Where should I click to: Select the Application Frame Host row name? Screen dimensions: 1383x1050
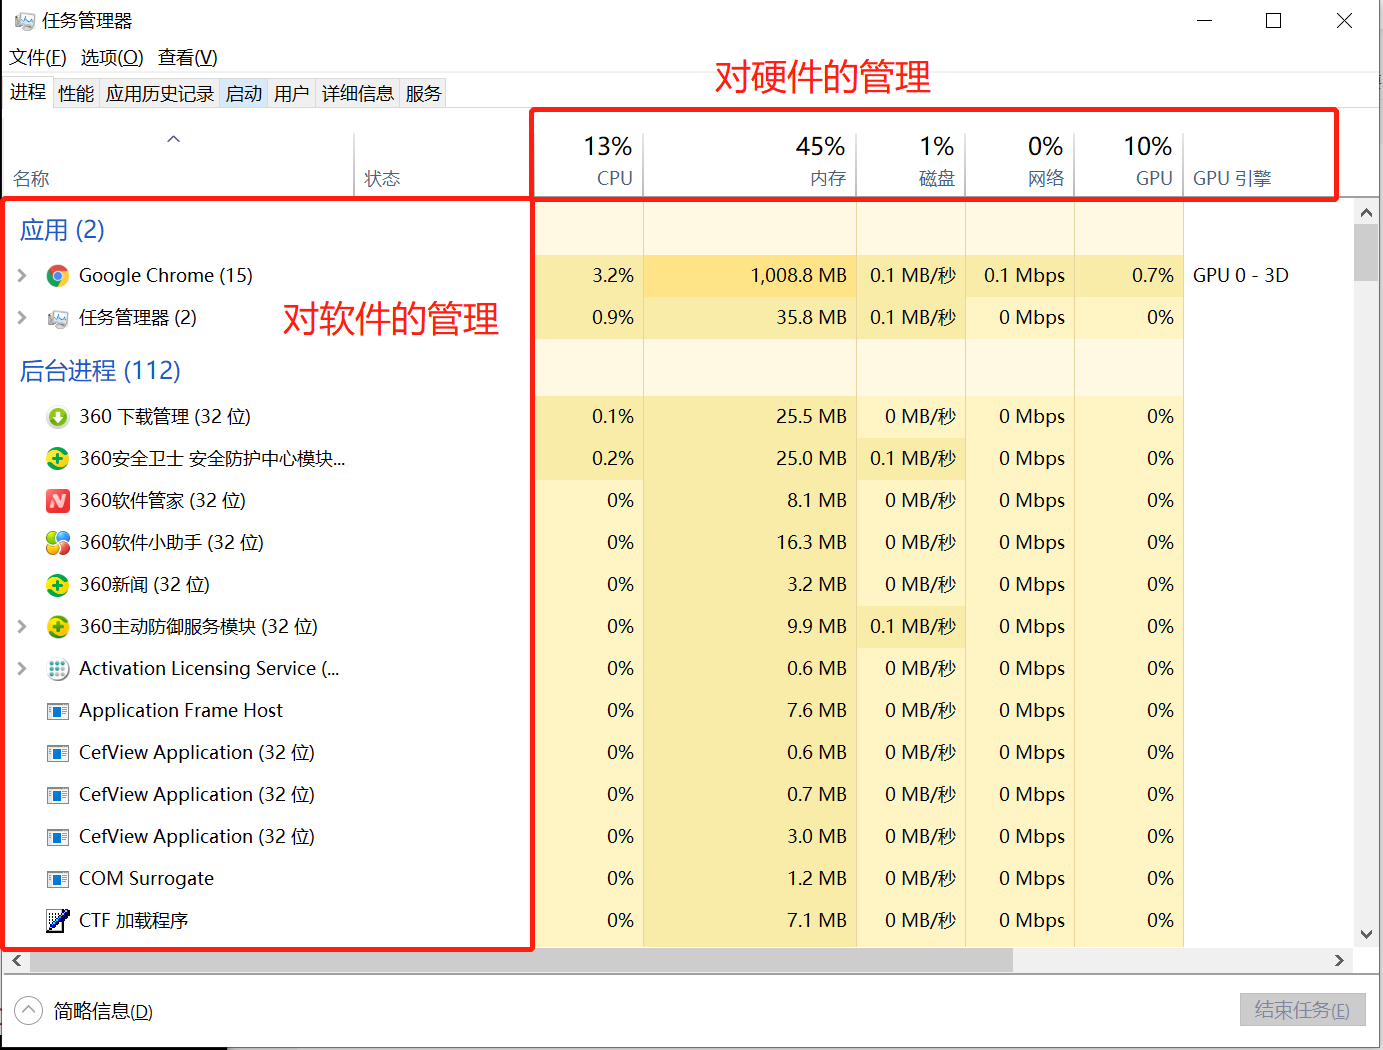(181, 710)
